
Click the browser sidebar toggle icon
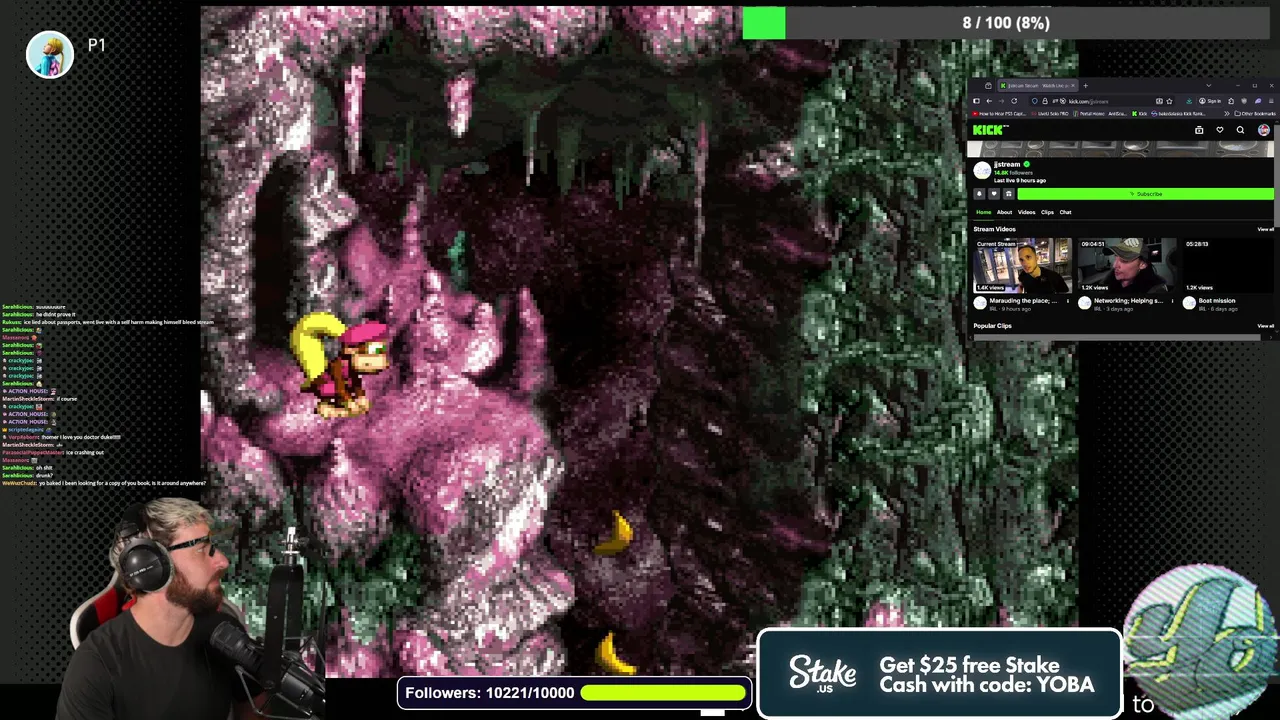pyautogui.click(x=976, y=101)
